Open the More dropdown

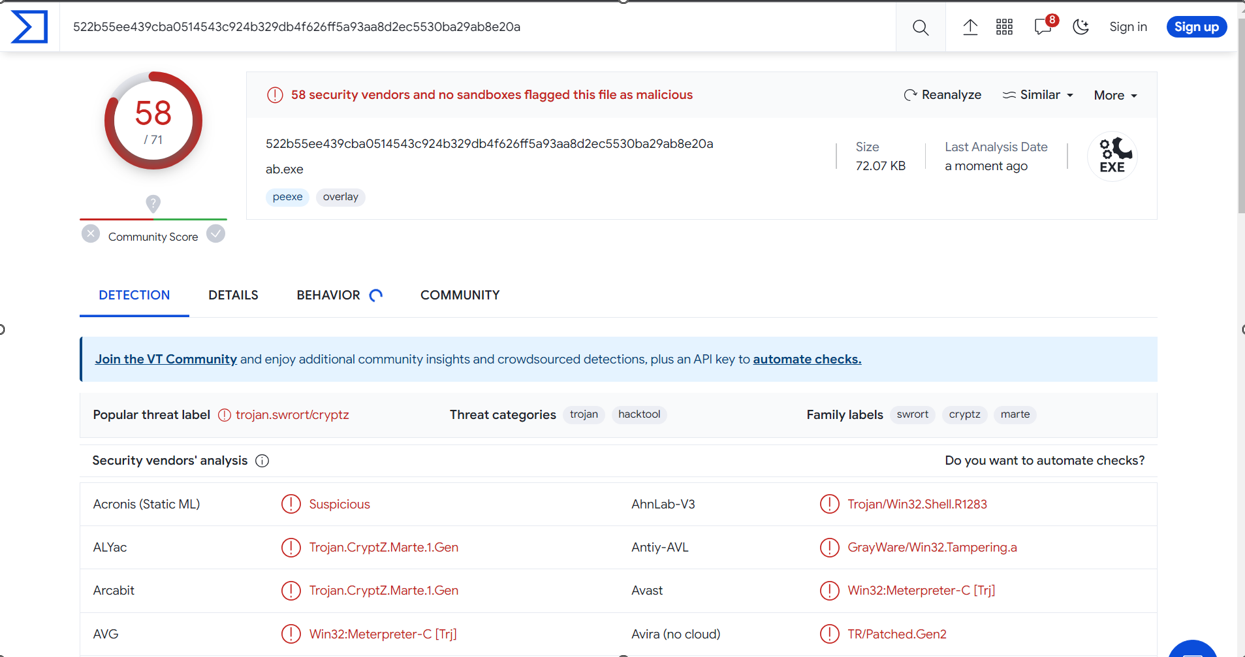click(x=1115, y=95)
